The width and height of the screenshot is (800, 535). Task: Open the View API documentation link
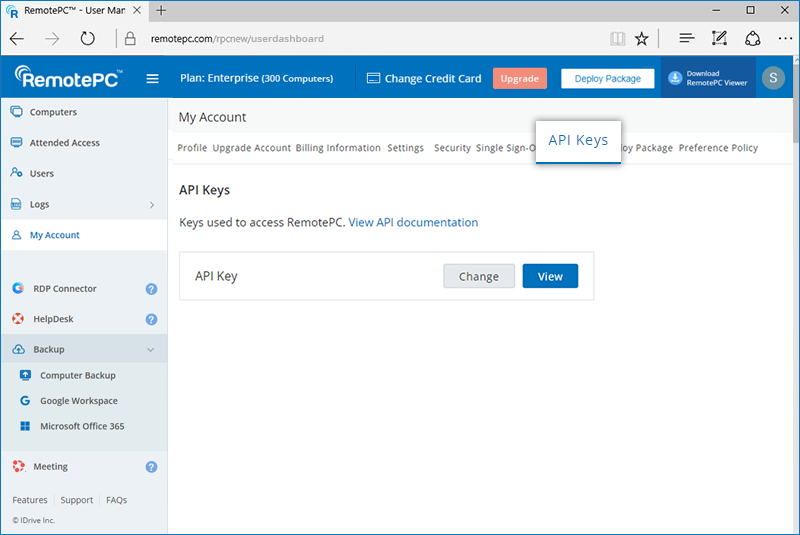coord(413,222)
